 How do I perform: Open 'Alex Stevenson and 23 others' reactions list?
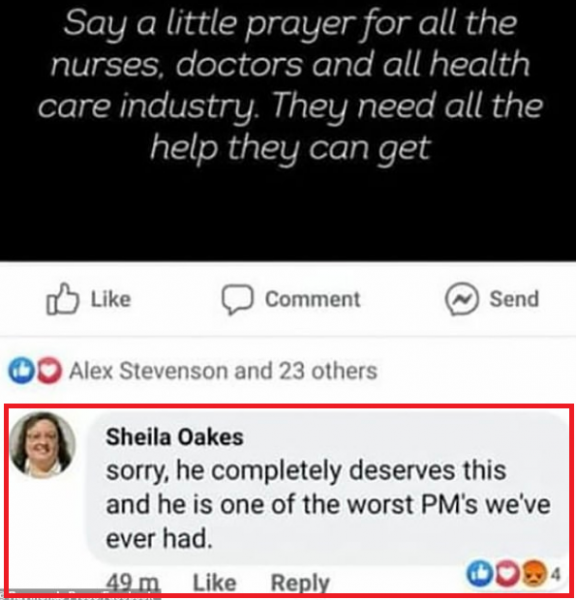[223, 371]
